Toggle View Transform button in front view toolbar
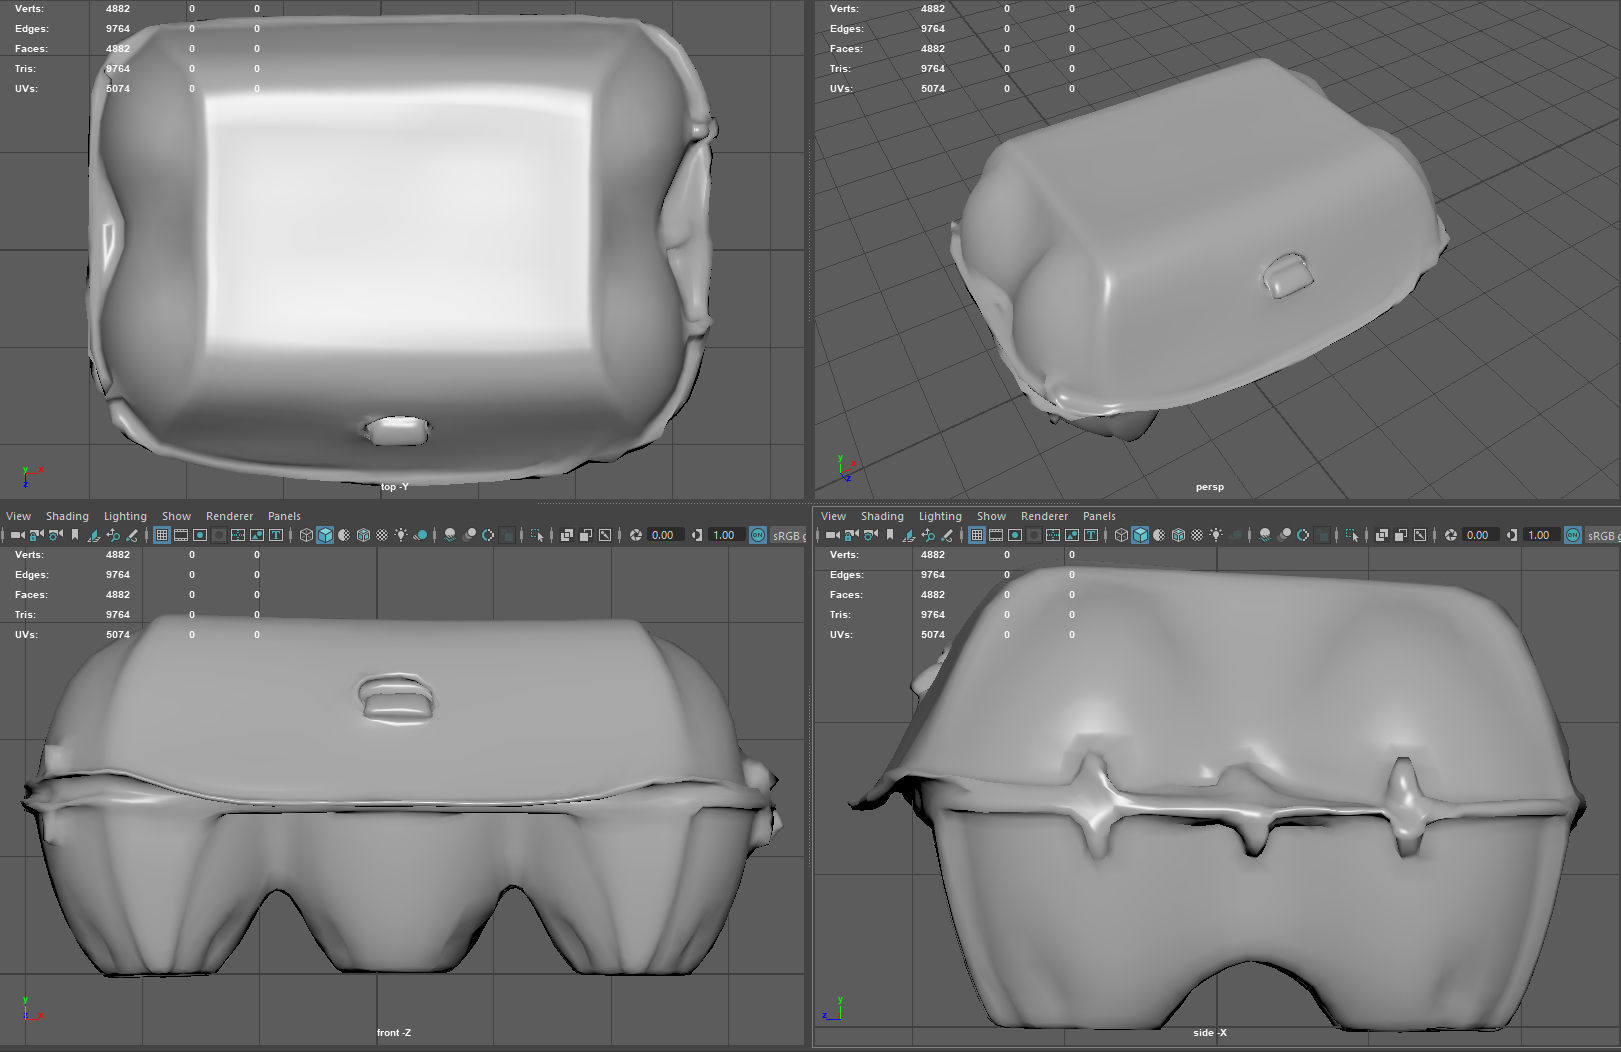The image size is (1621, 1052). pyautogui.click(x=758, y=535)
